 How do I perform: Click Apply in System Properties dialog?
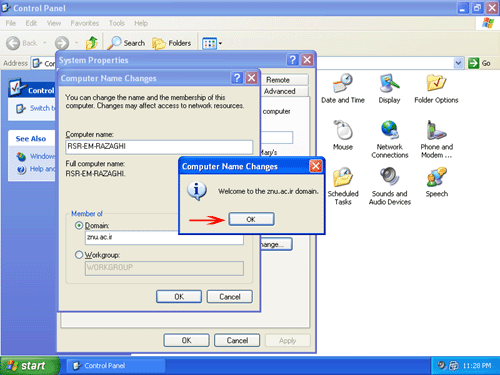[288, 340]
